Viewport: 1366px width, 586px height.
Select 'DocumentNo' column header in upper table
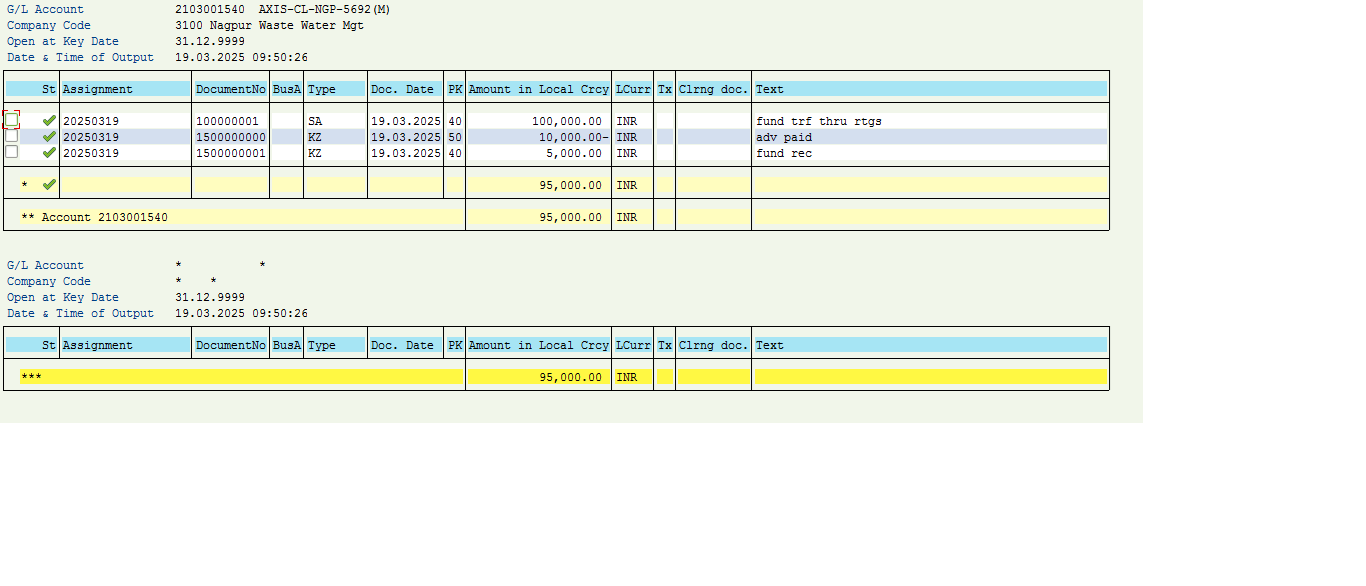(x=230, y=89)
